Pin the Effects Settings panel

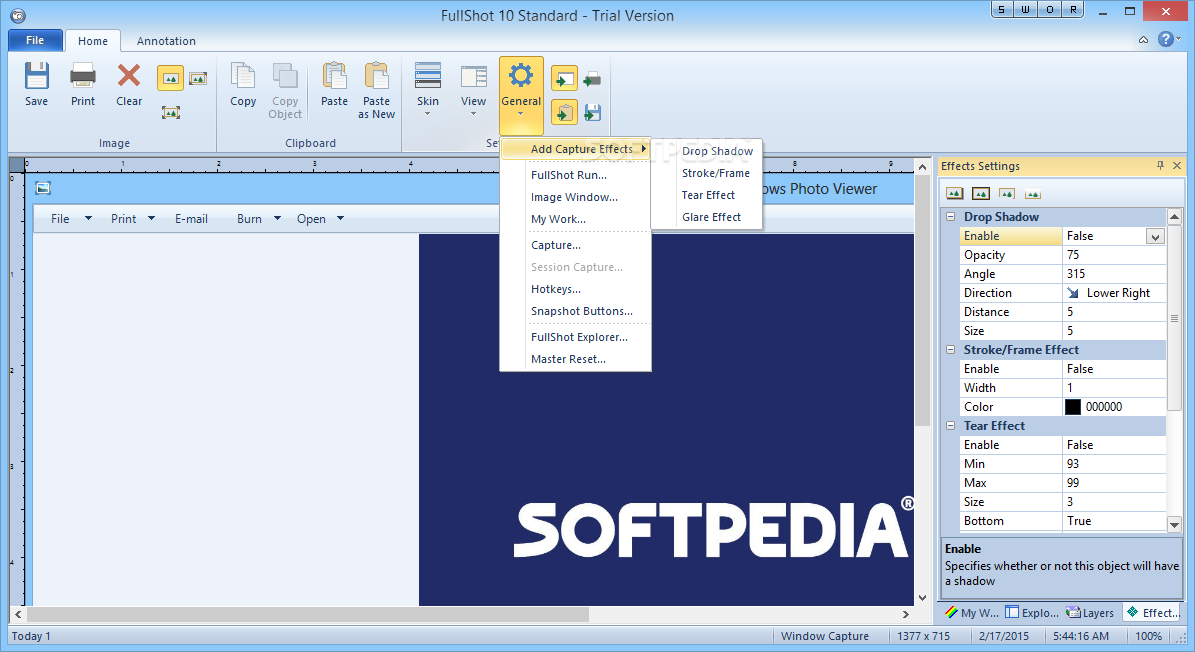pos(1160,165)
